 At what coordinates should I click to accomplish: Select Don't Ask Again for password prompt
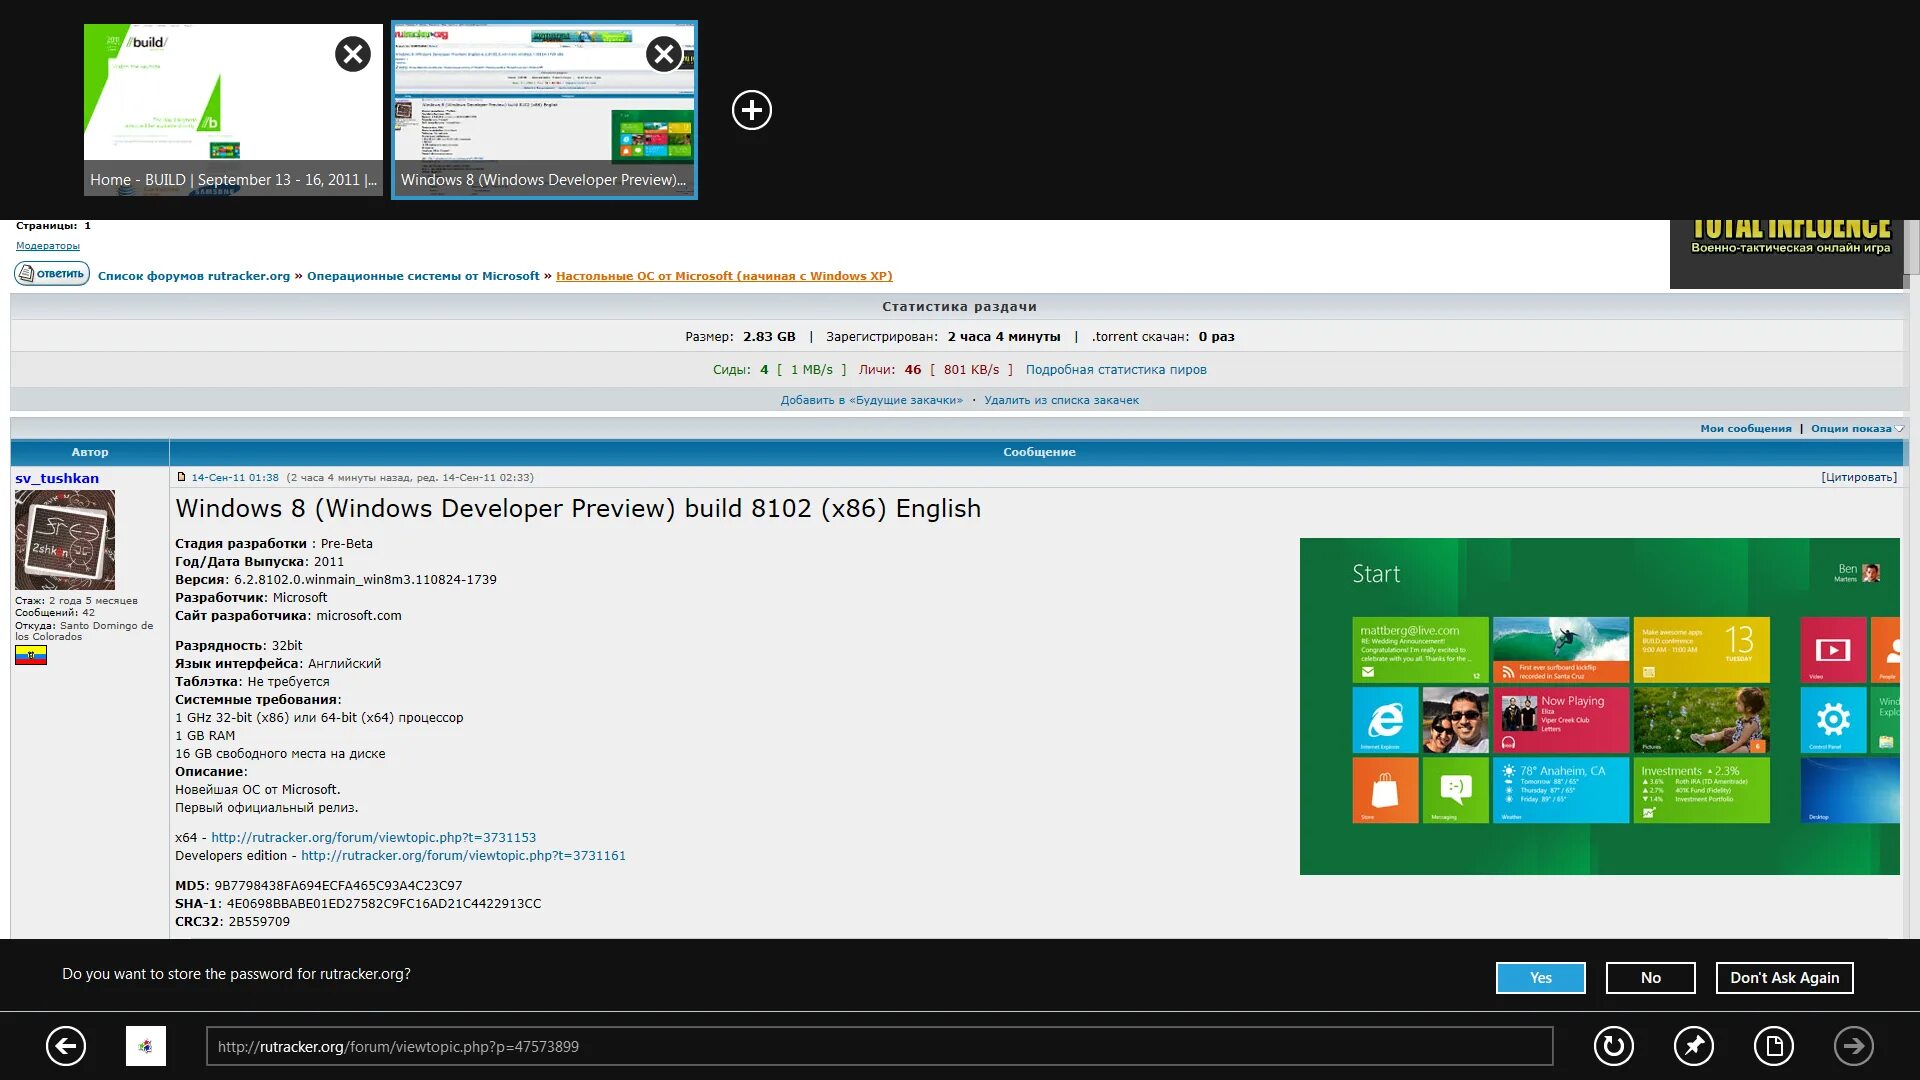[1785, 978]
